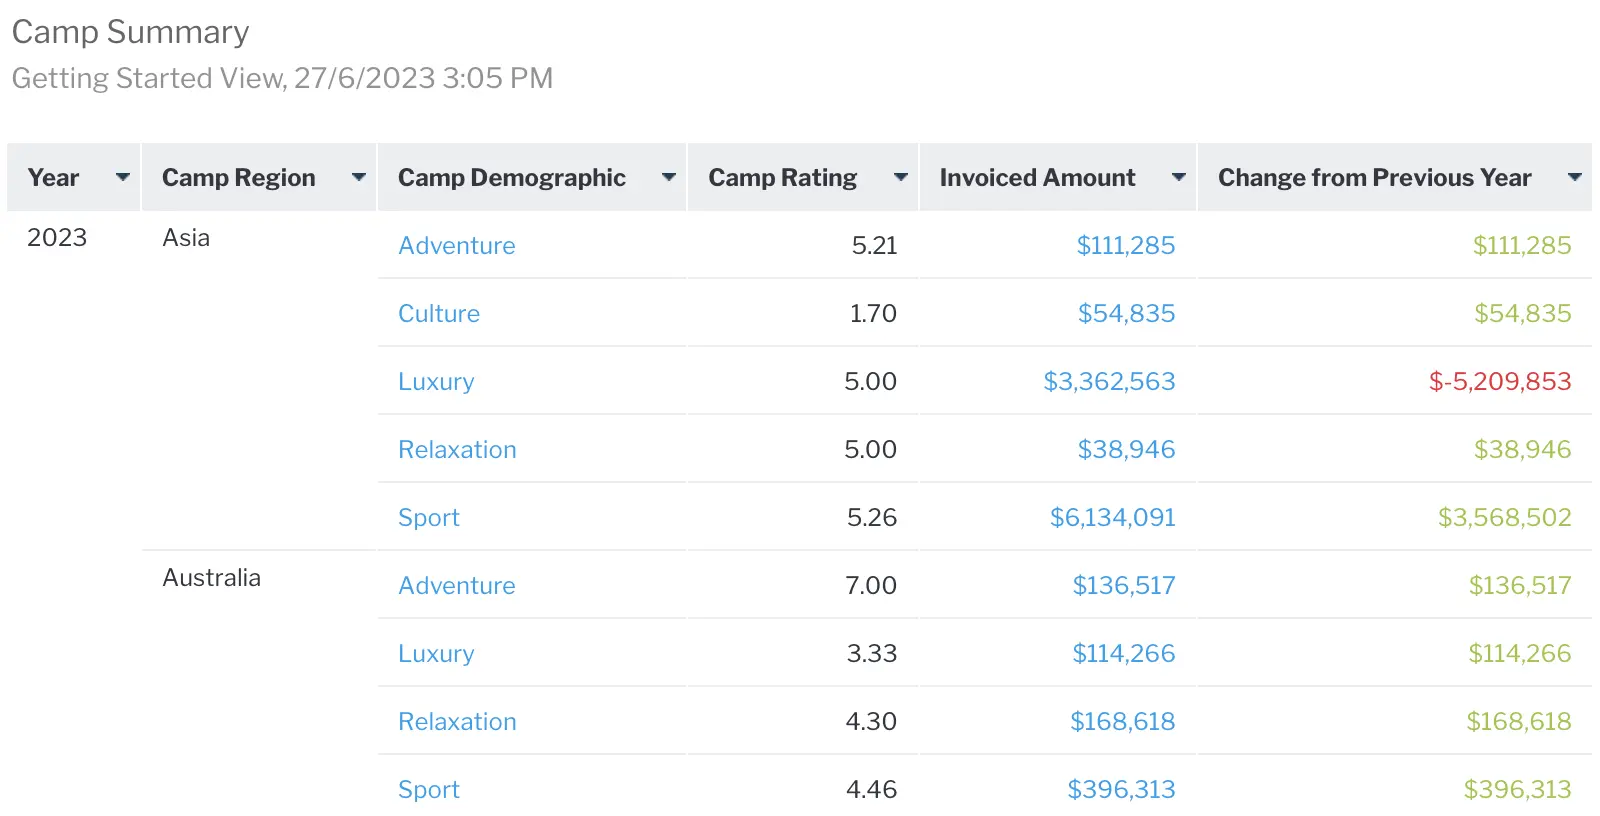Open the Asia Adventure demographic link
The width and height of the screenshot is (1600, 816).
pos(456,245)
